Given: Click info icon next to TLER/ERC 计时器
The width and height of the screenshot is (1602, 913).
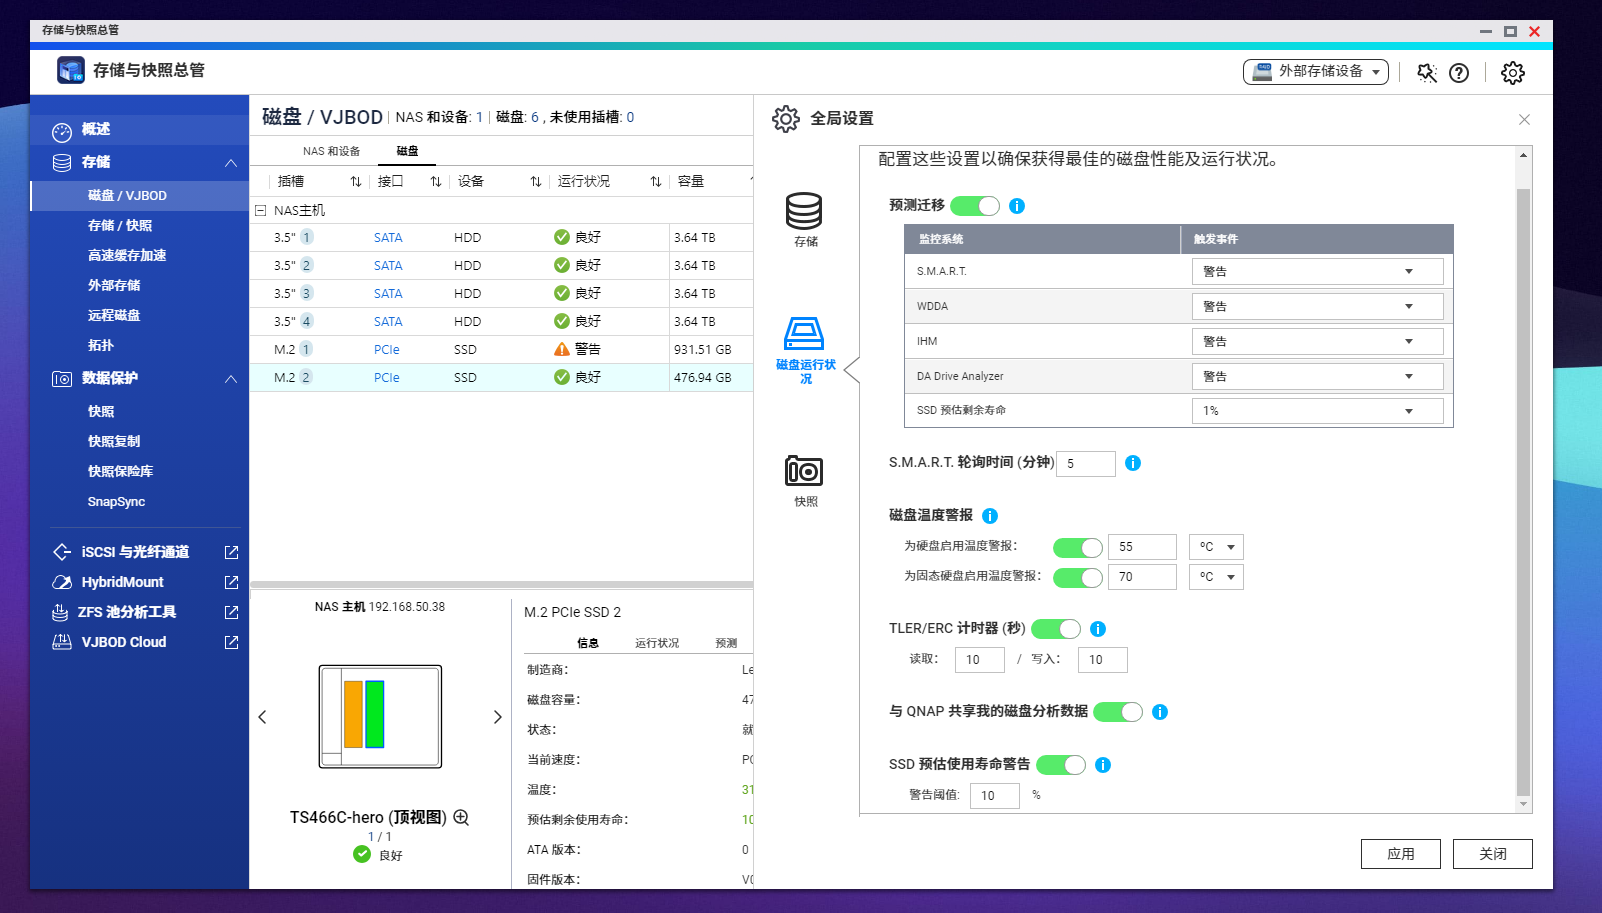Looking at the screenshot, I should (x=1098, y=629).
